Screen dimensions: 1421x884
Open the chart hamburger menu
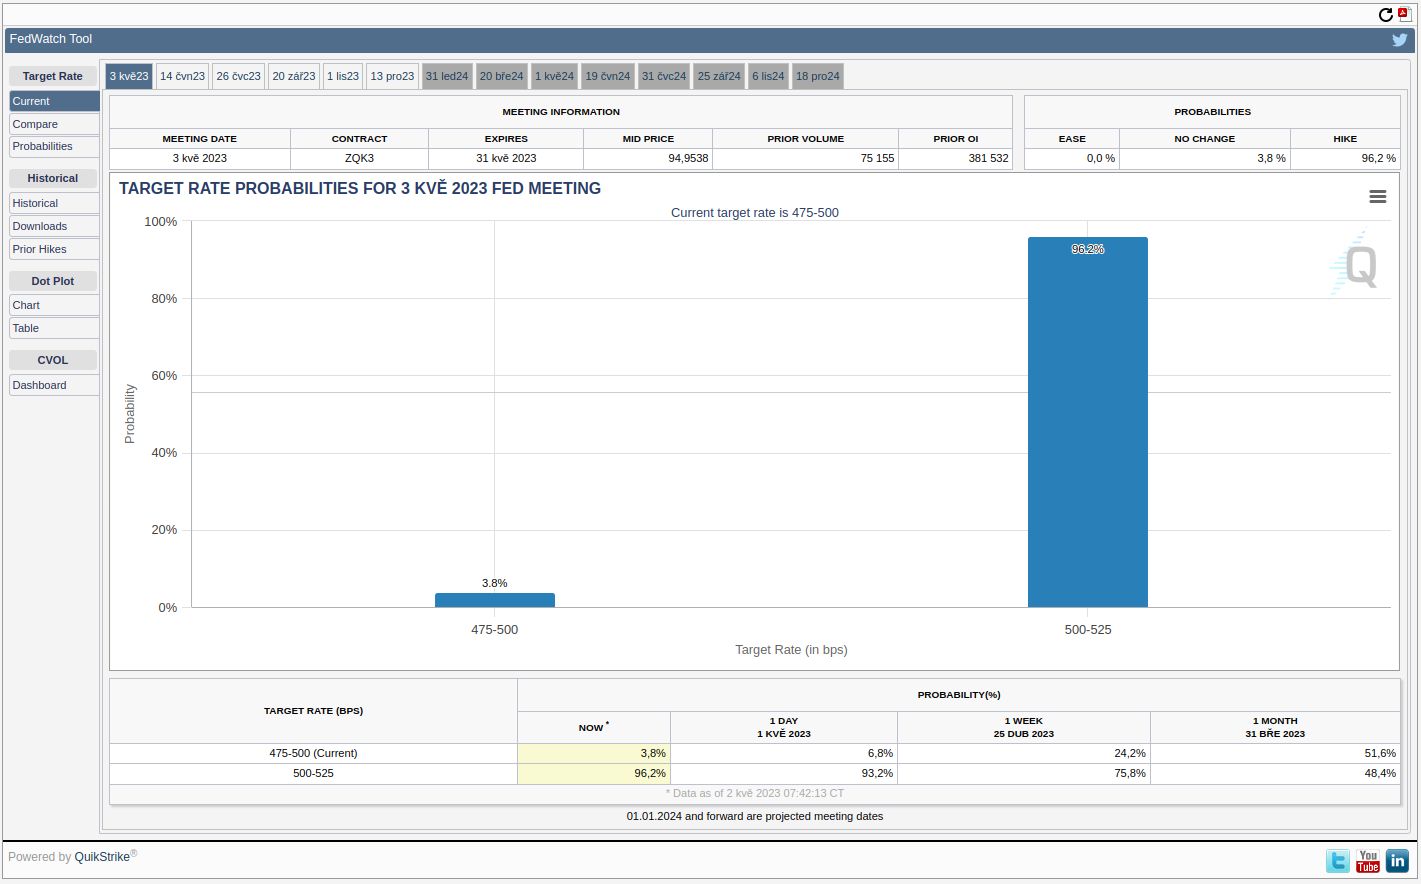pos(1377,197)
